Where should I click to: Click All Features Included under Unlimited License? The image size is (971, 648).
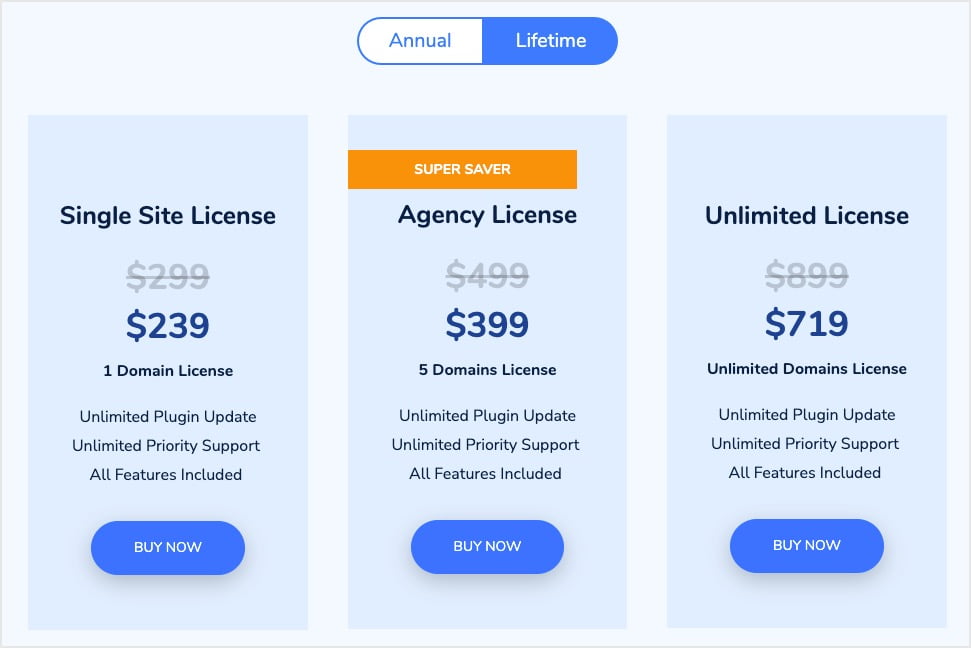pyautogui.click(x=806, y=472)
